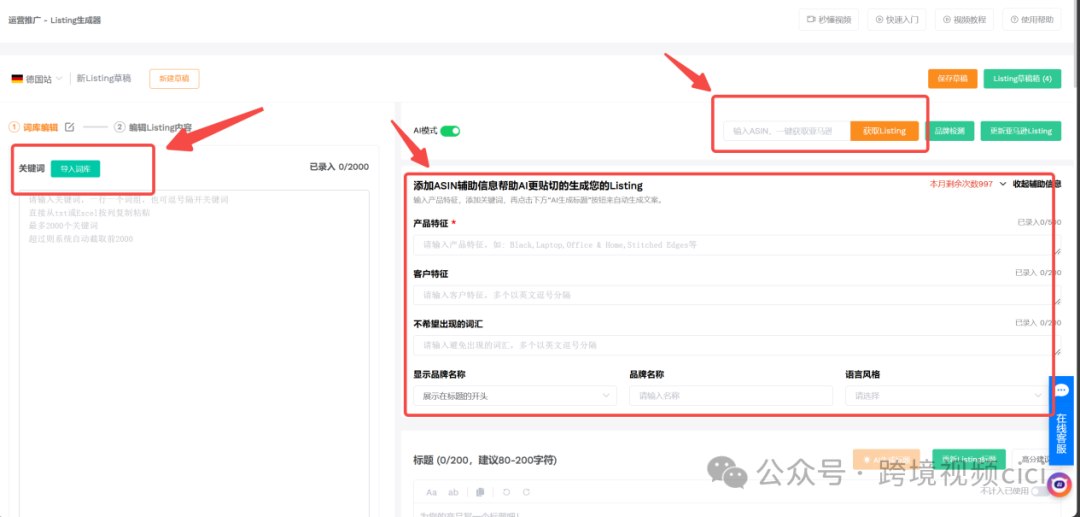Open the 语言风格 language style dropdown
1080x517 pixels.
click(946, 396)
